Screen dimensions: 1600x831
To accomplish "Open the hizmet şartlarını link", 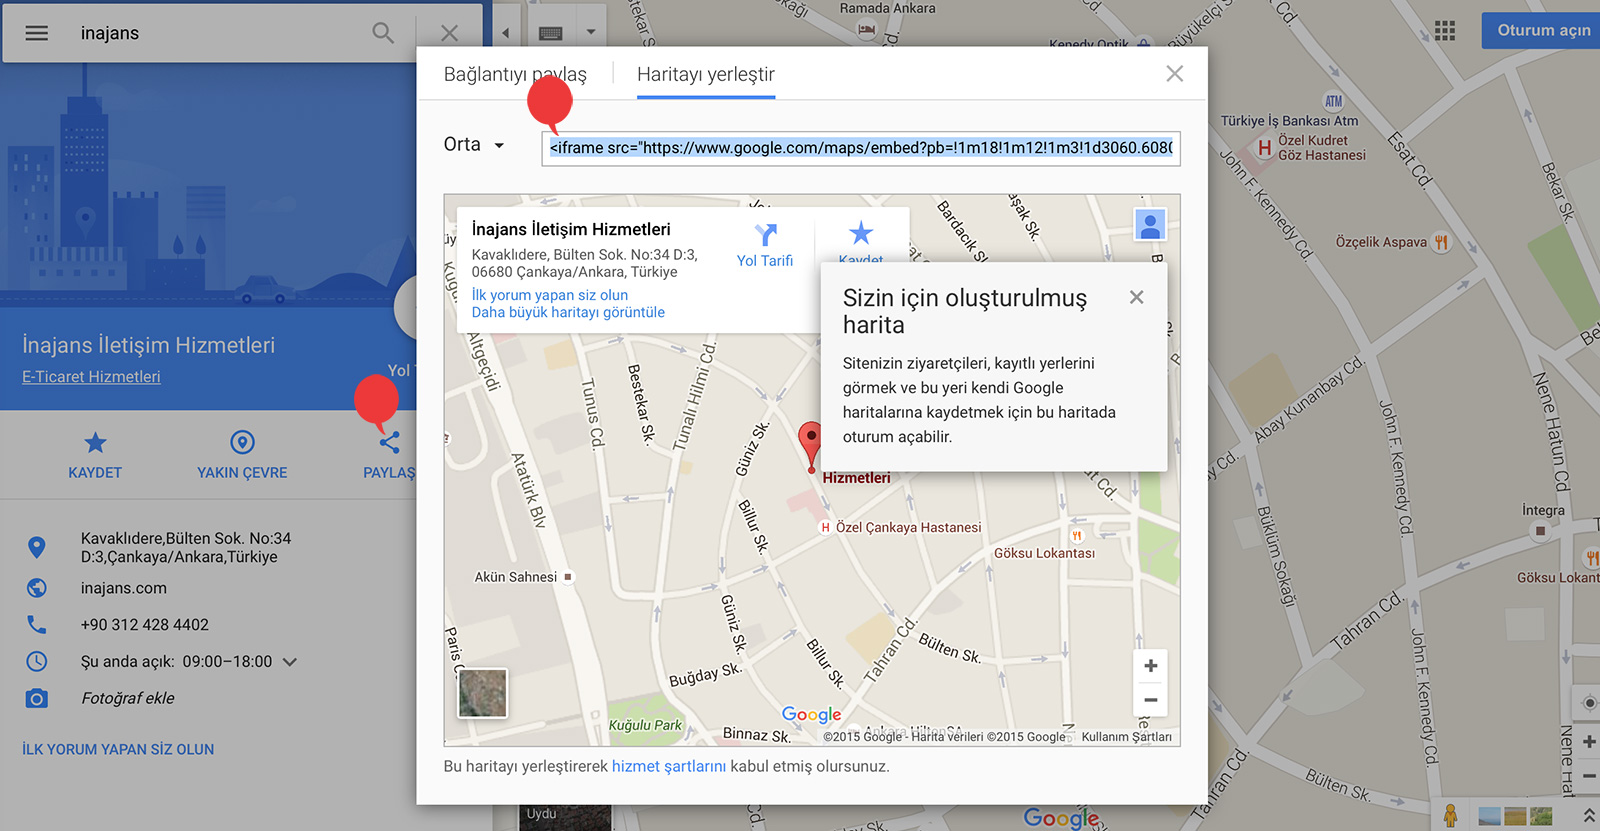I will pos(669,766).
